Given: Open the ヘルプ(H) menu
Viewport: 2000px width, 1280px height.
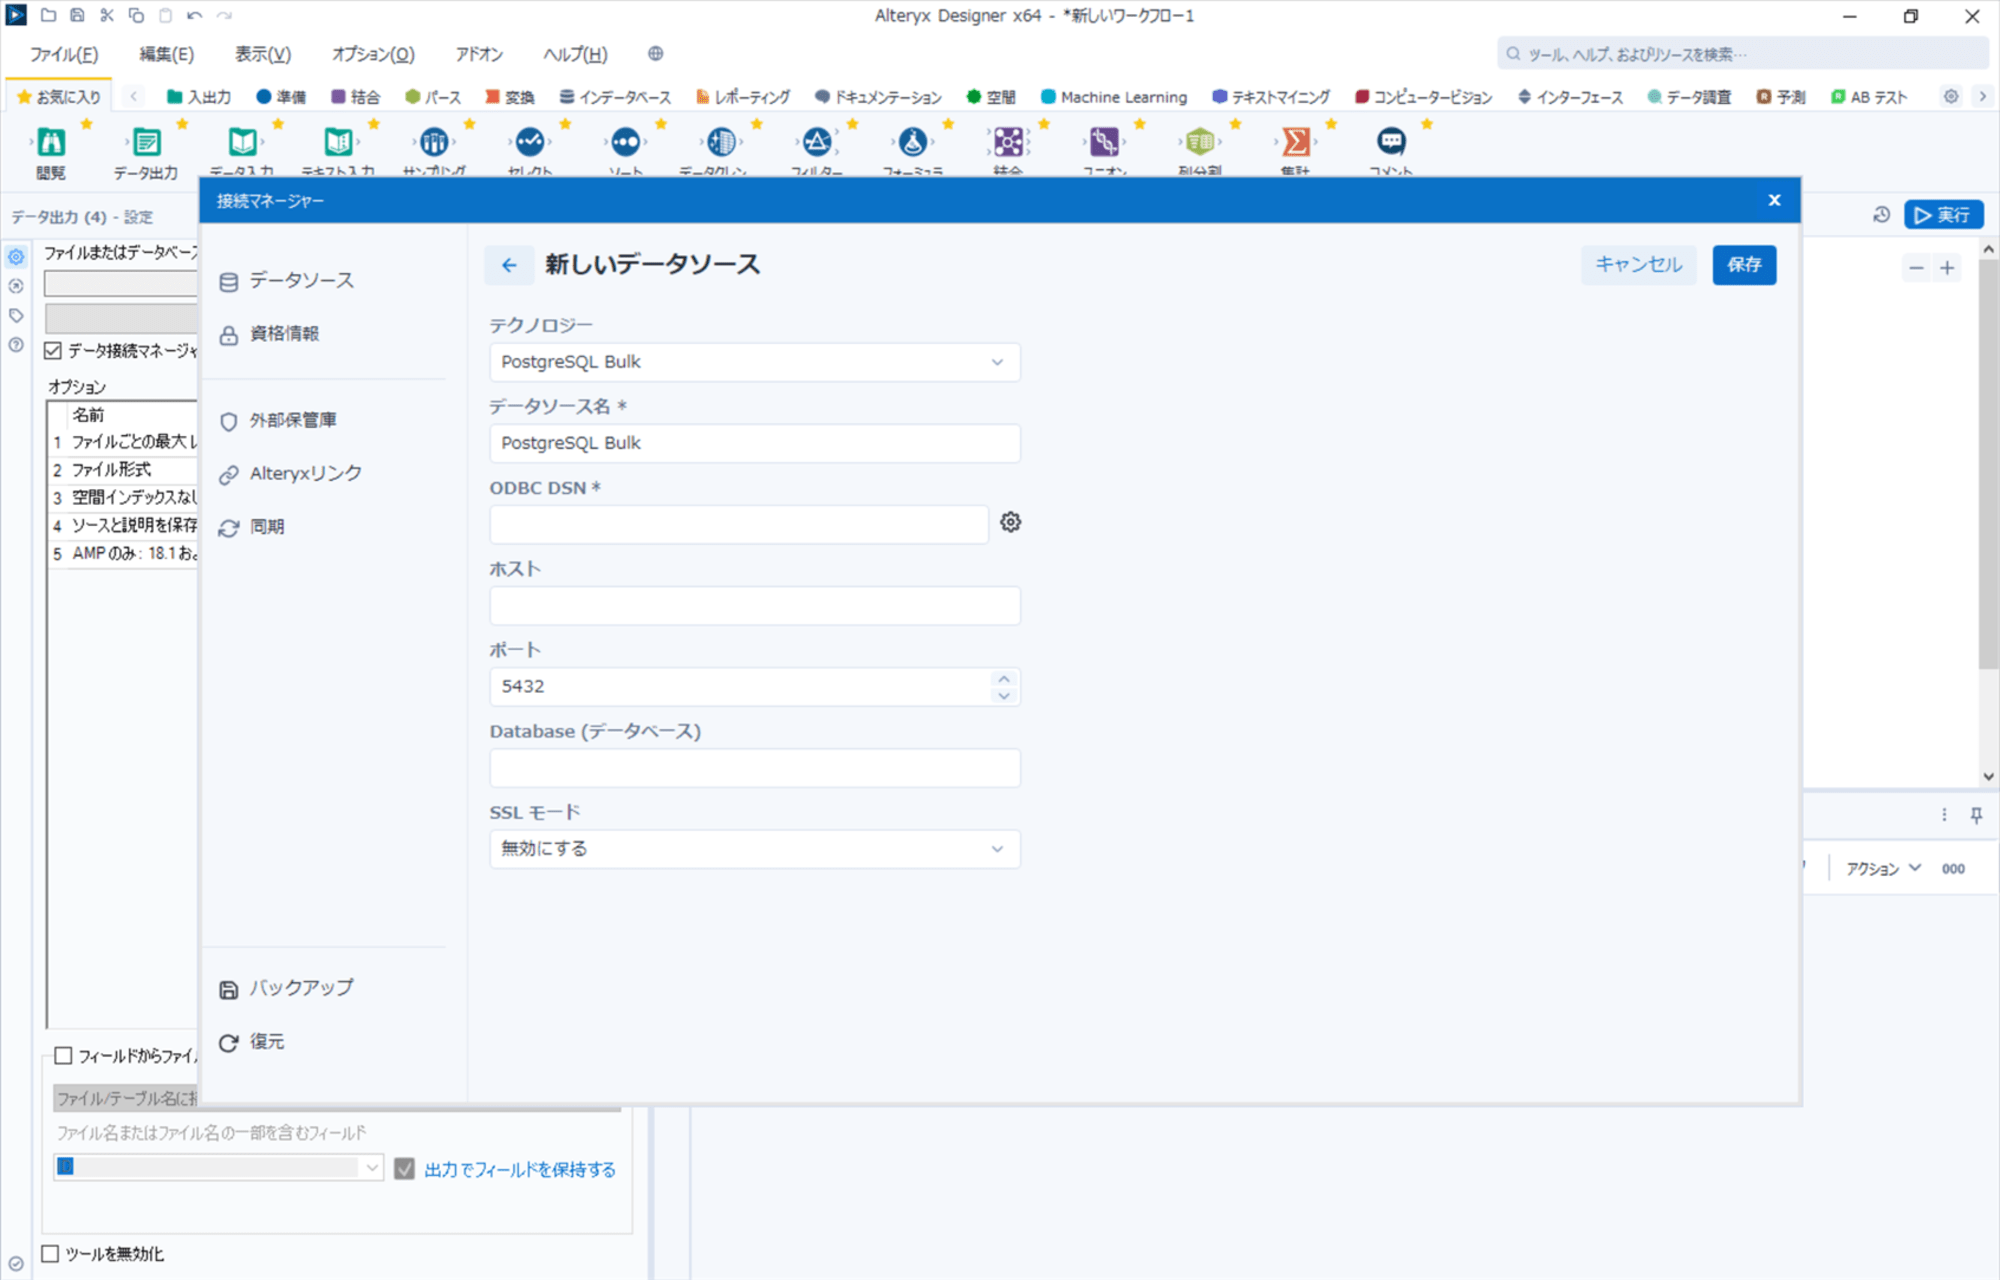Looking at the screenshot, I should click(575, 54).
